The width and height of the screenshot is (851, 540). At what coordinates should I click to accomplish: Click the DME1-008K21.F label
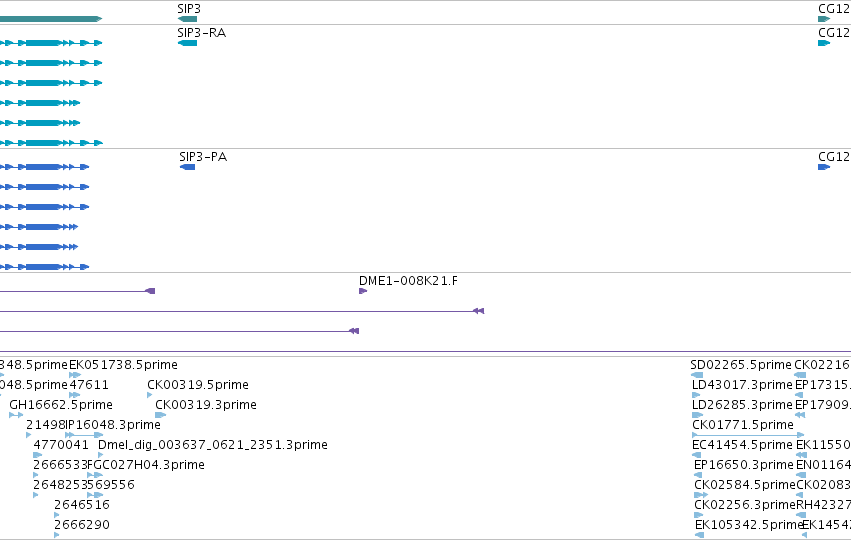pyautogui.click(x=408, y=281)
